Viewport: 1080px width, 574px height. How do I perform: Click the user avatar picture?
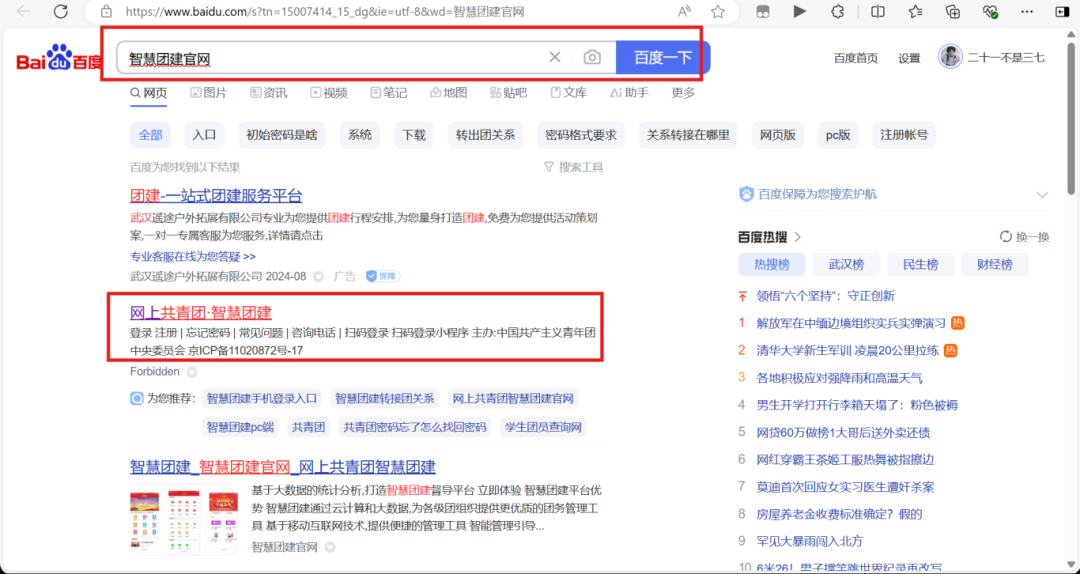pyautogui.click(x=950, y=57)
